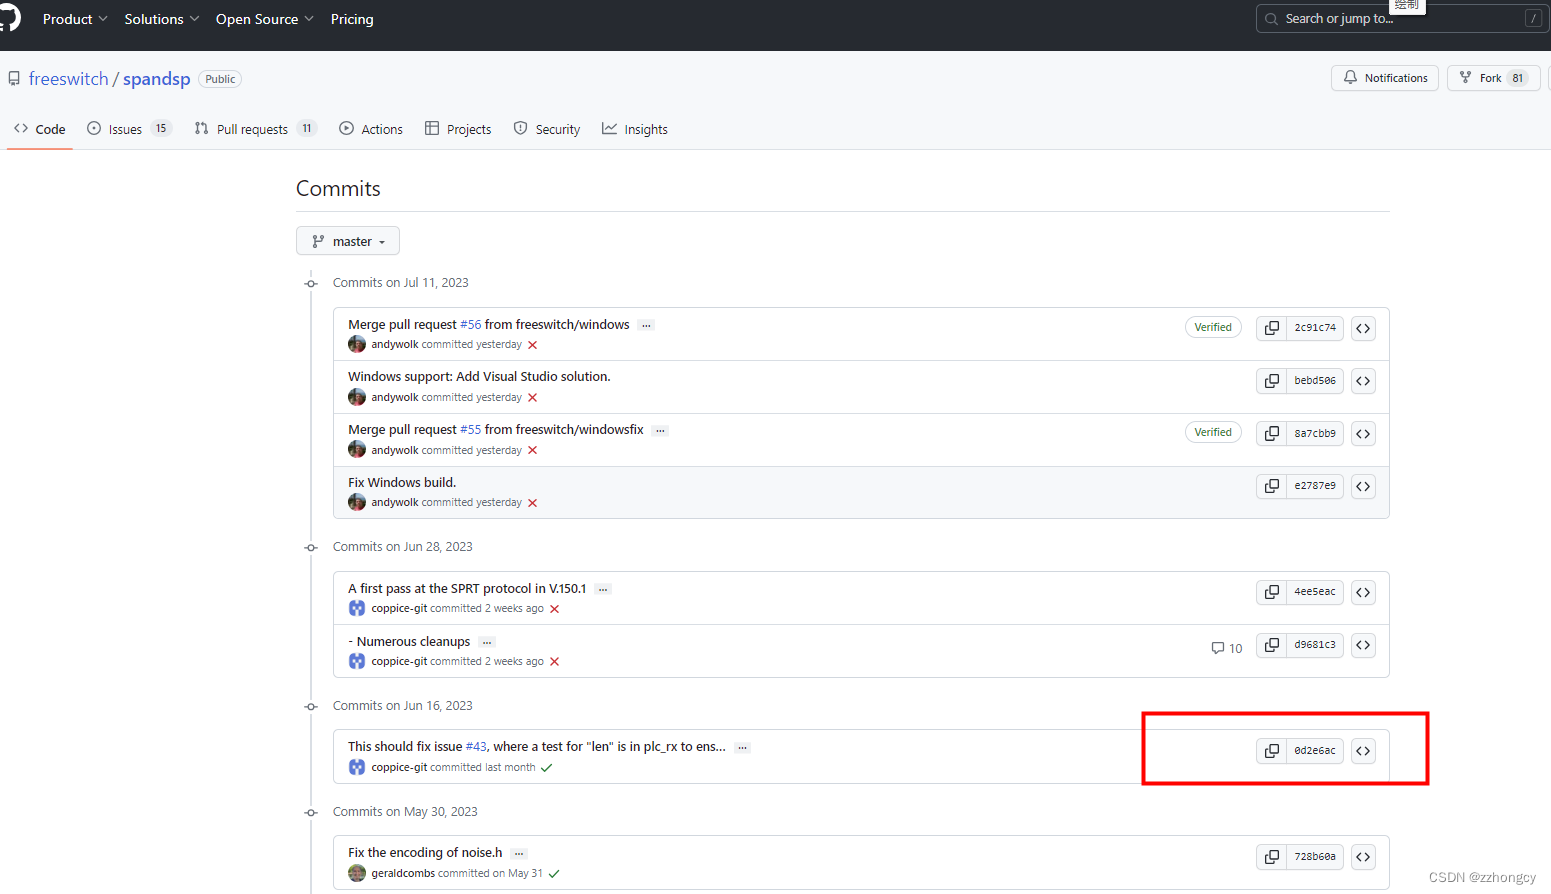Click failed status X on bebd506 commit
The height and width of the screenshot is (894, 1551).
(x=532, y=398)
